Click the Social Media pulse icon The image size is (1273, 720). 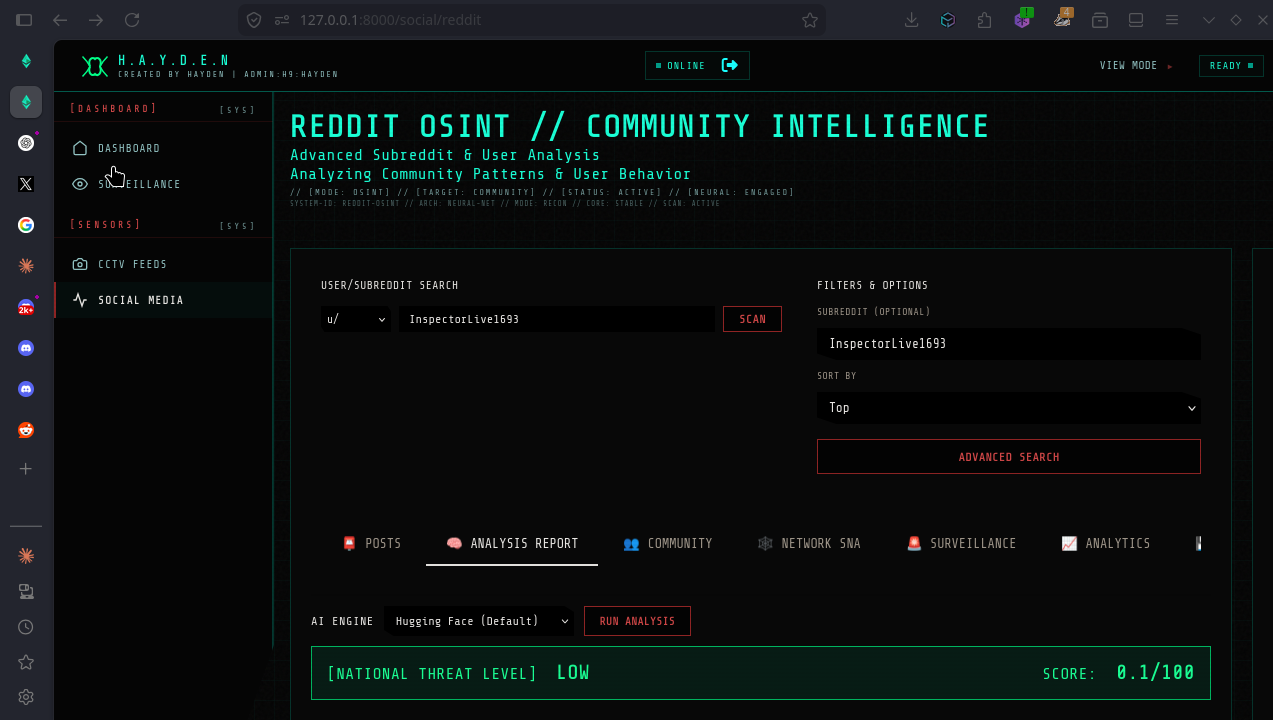[80, 300]
